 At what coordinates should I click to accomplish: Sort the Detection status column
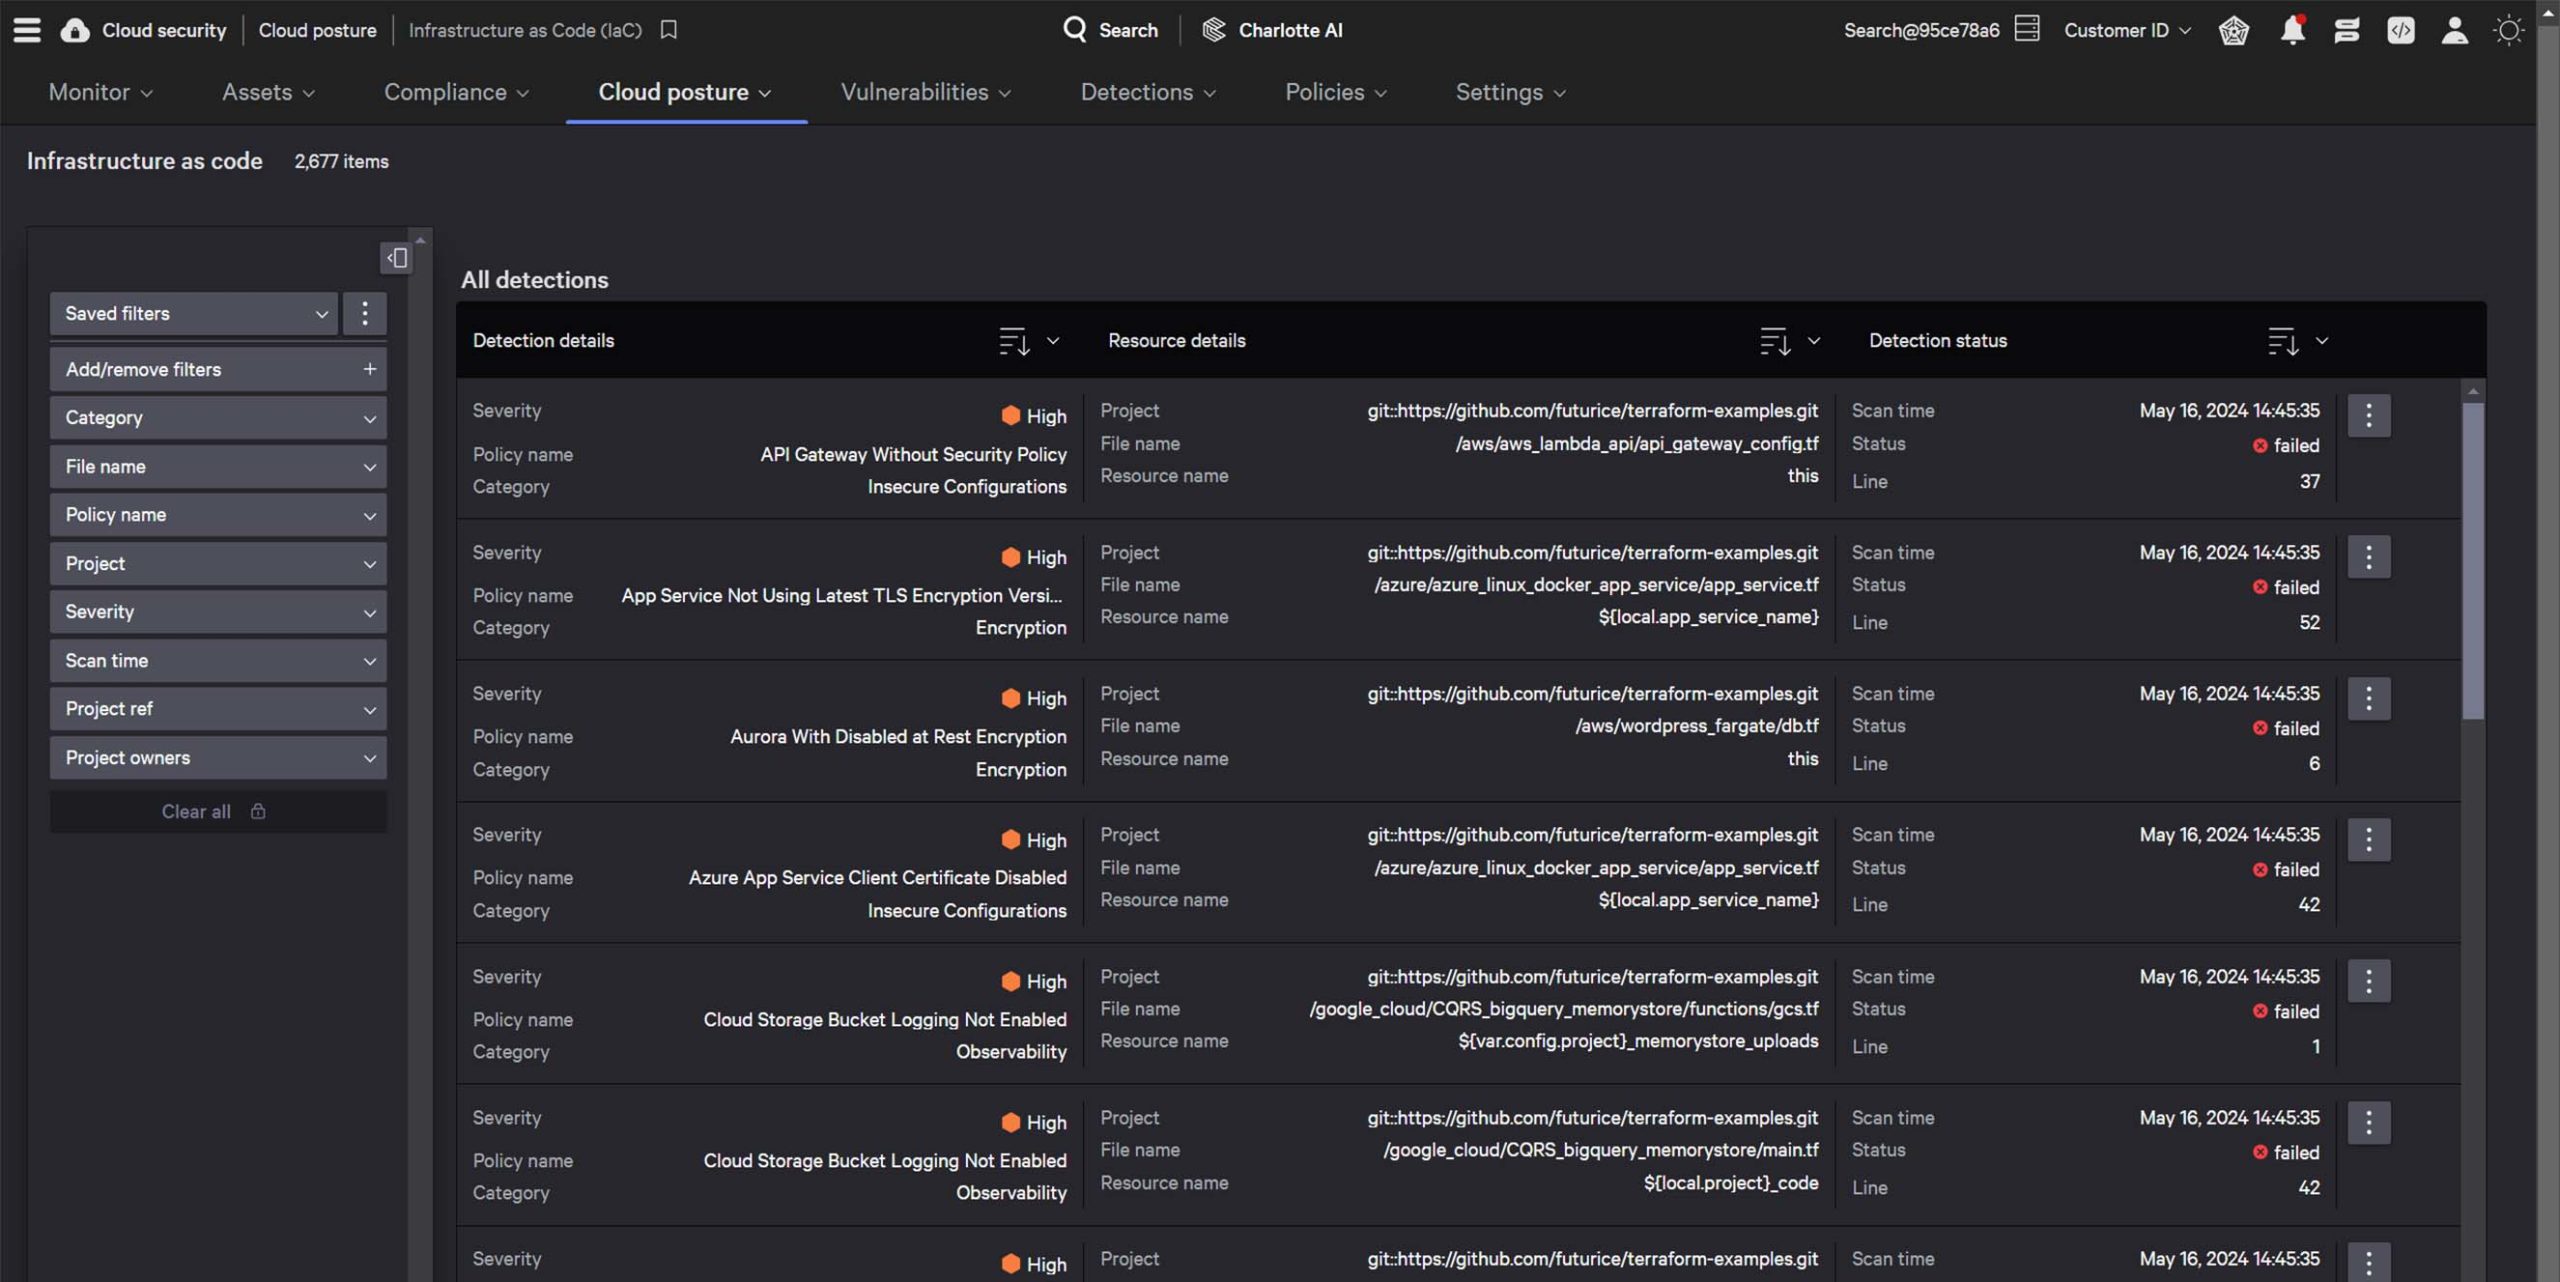coord(2283,341)
